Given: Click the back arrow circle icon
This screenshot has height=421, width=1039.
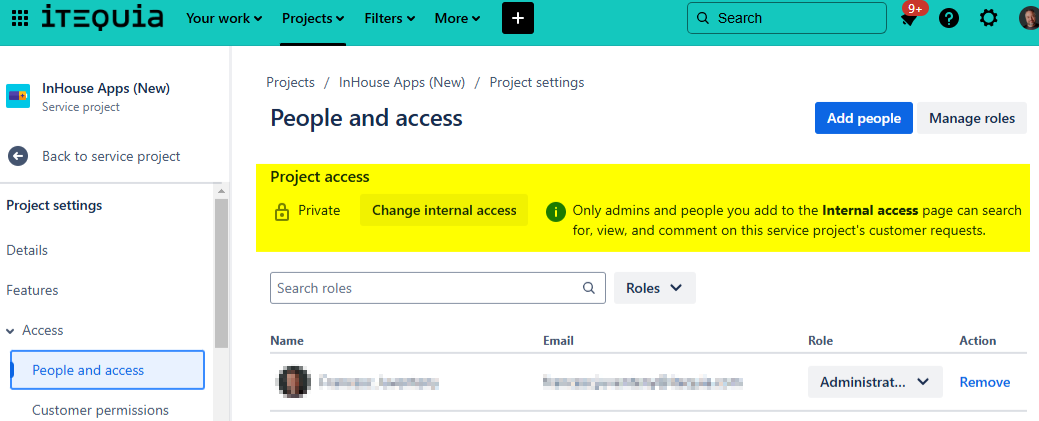Looking at the screenshot, I should pos(18,156).
